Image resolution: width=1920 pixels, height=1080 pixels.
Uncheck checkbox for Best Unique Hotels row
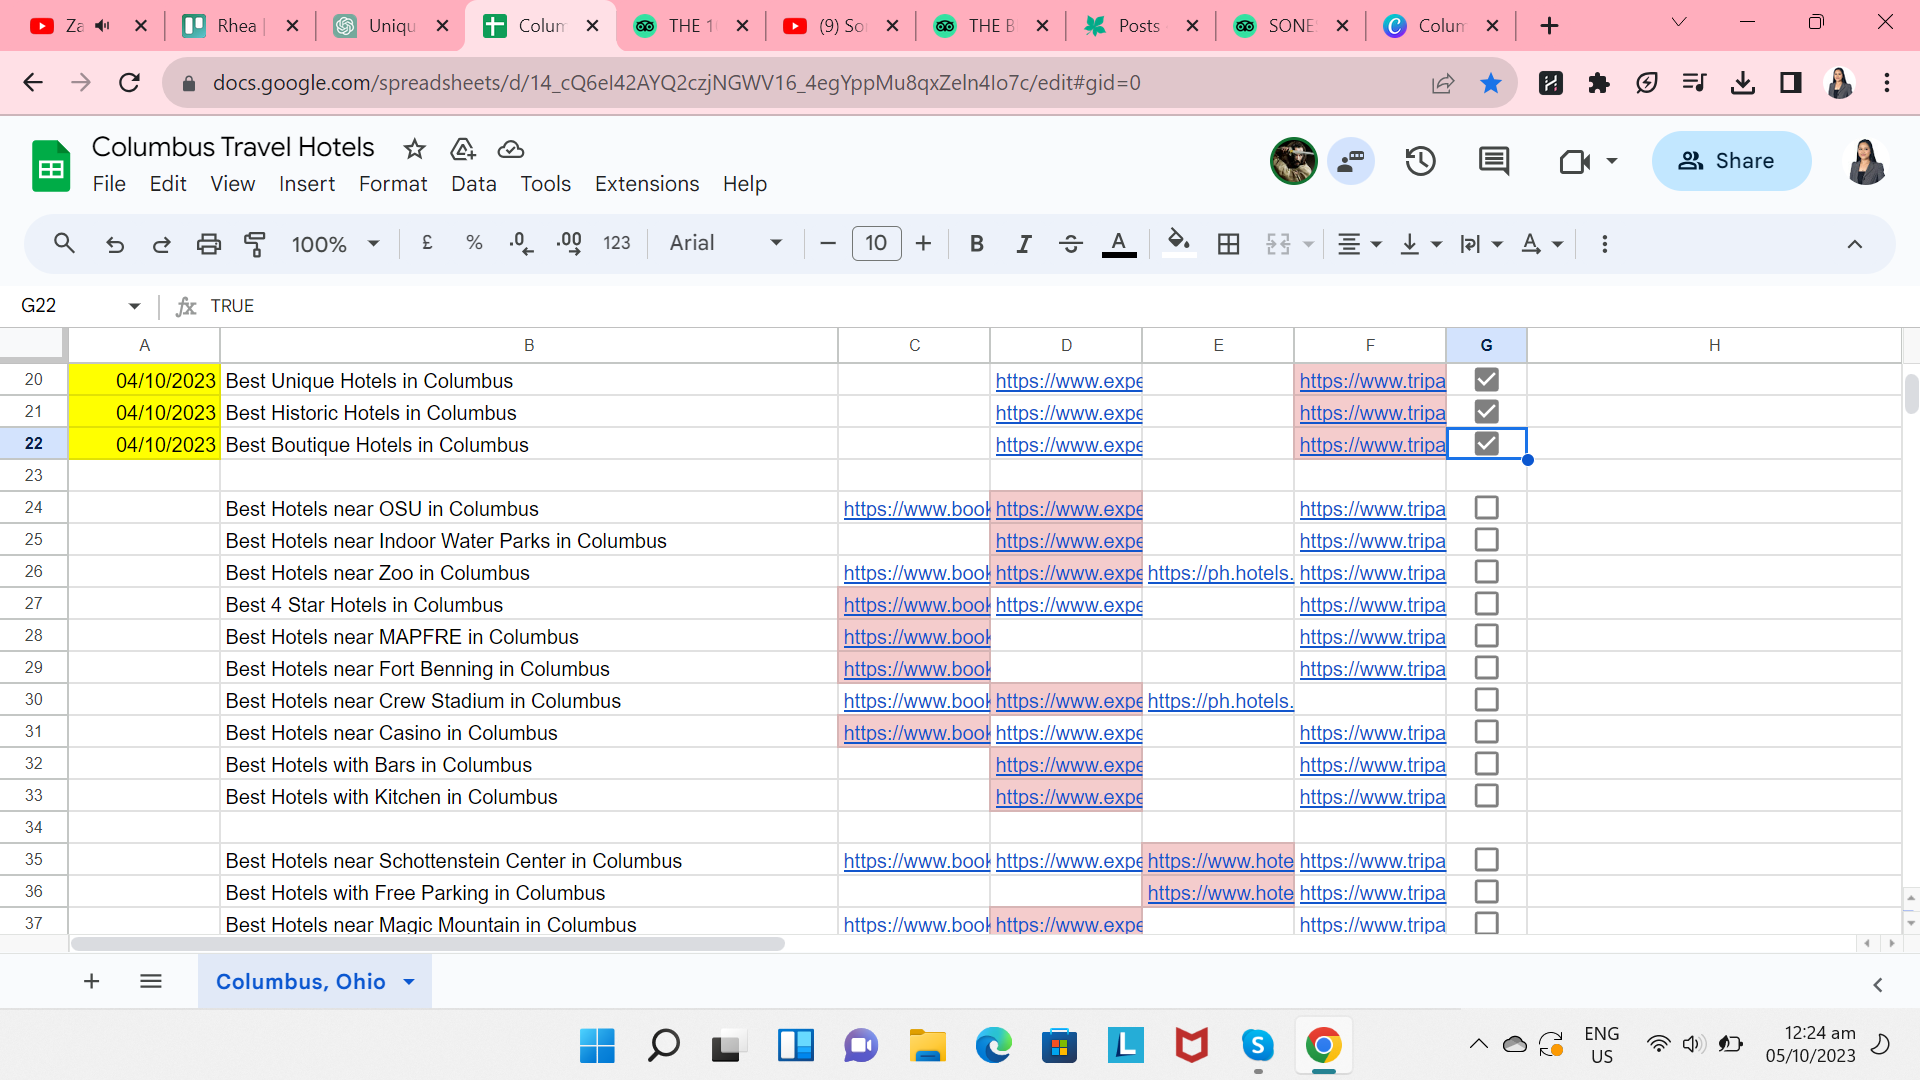1486,380
